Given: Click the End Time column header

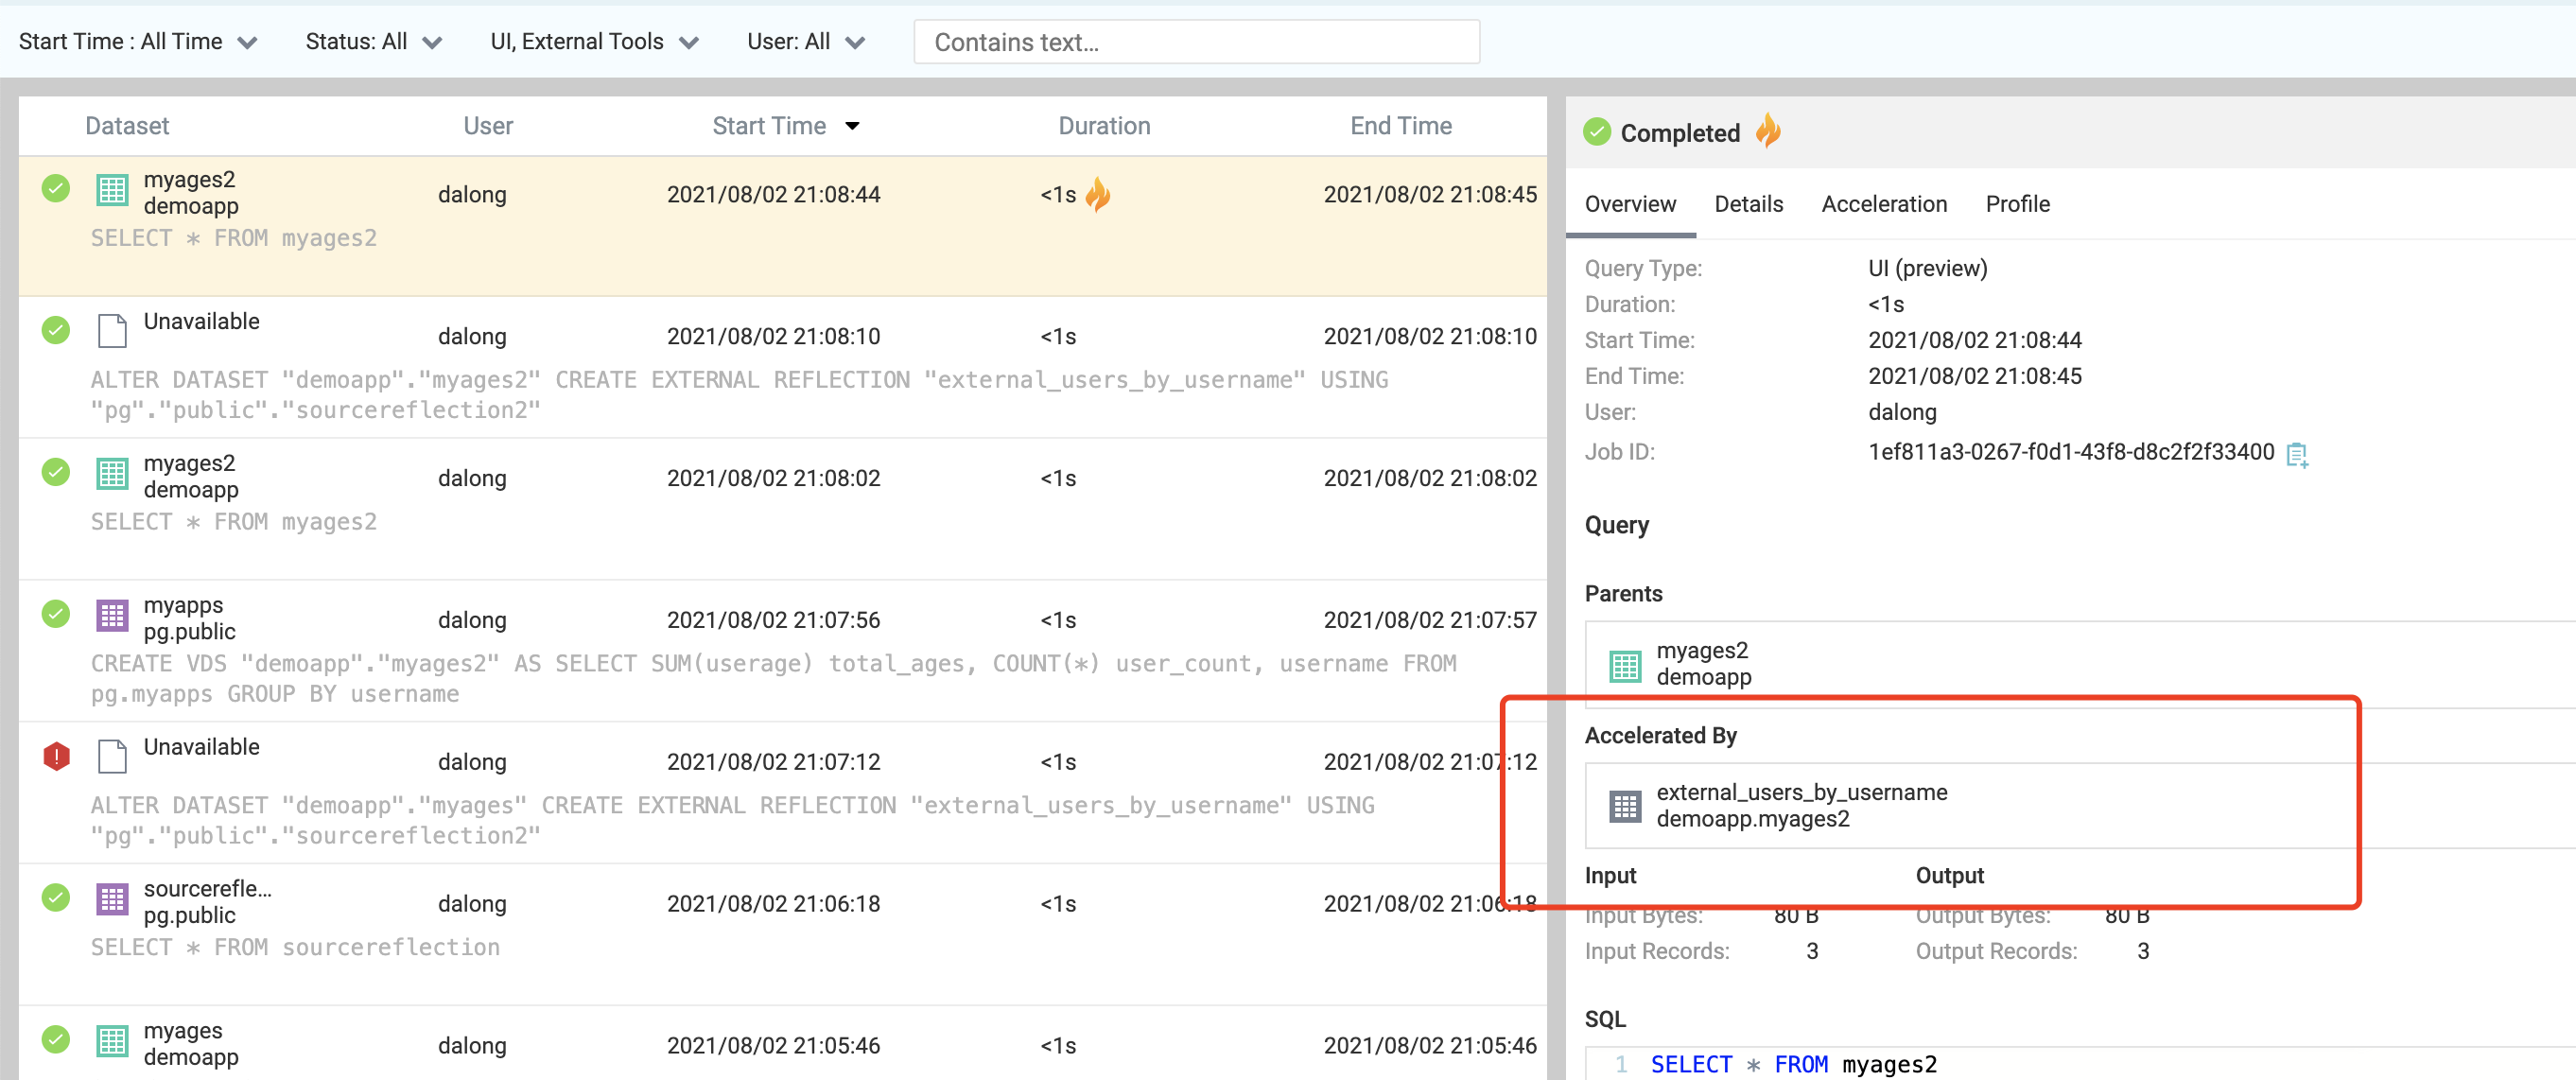Looking at the screenshot, I should [1400, 126].
